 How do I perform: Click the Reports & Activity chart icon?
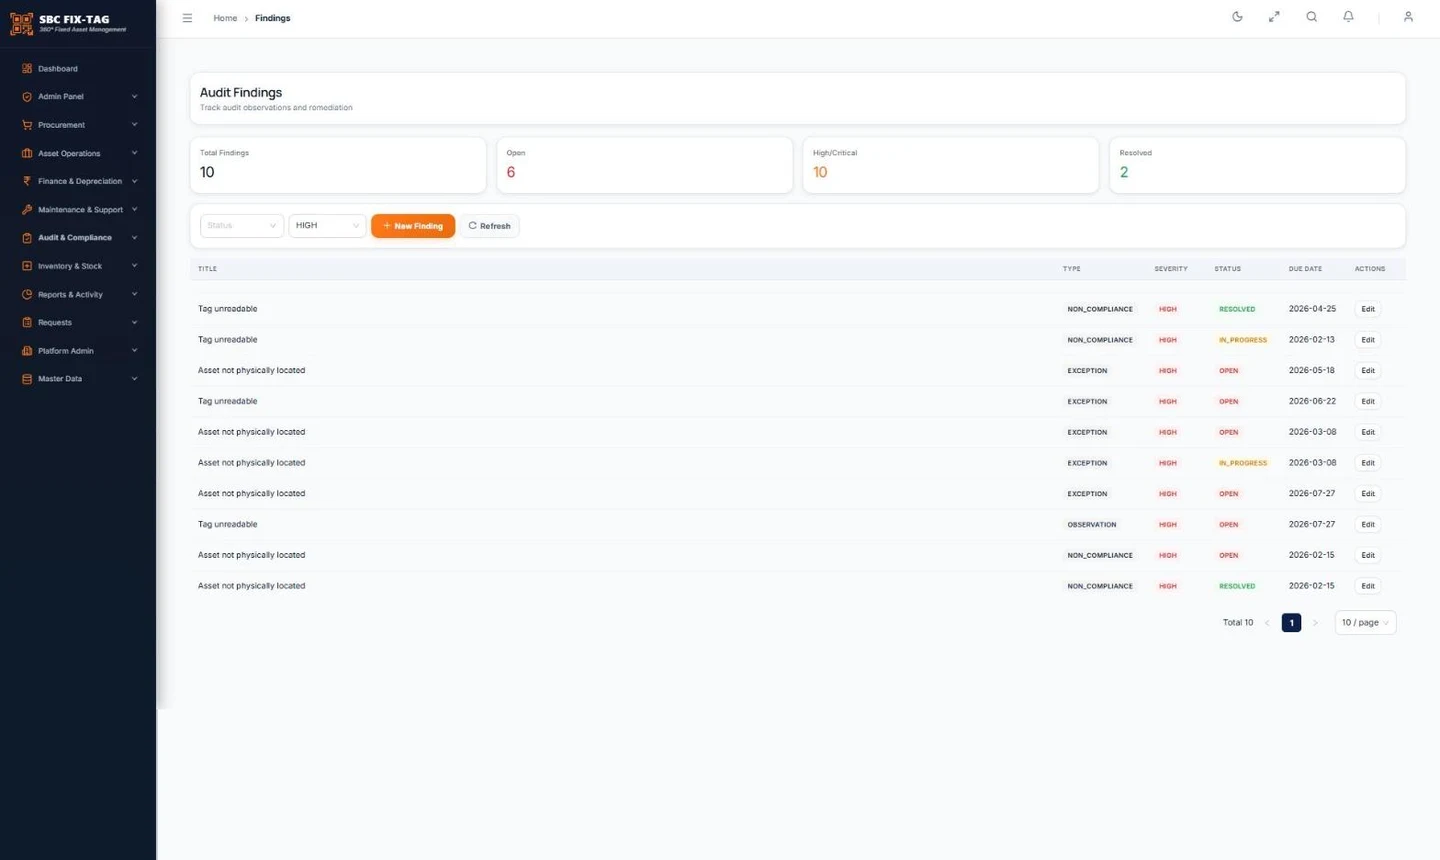(27, 294)
